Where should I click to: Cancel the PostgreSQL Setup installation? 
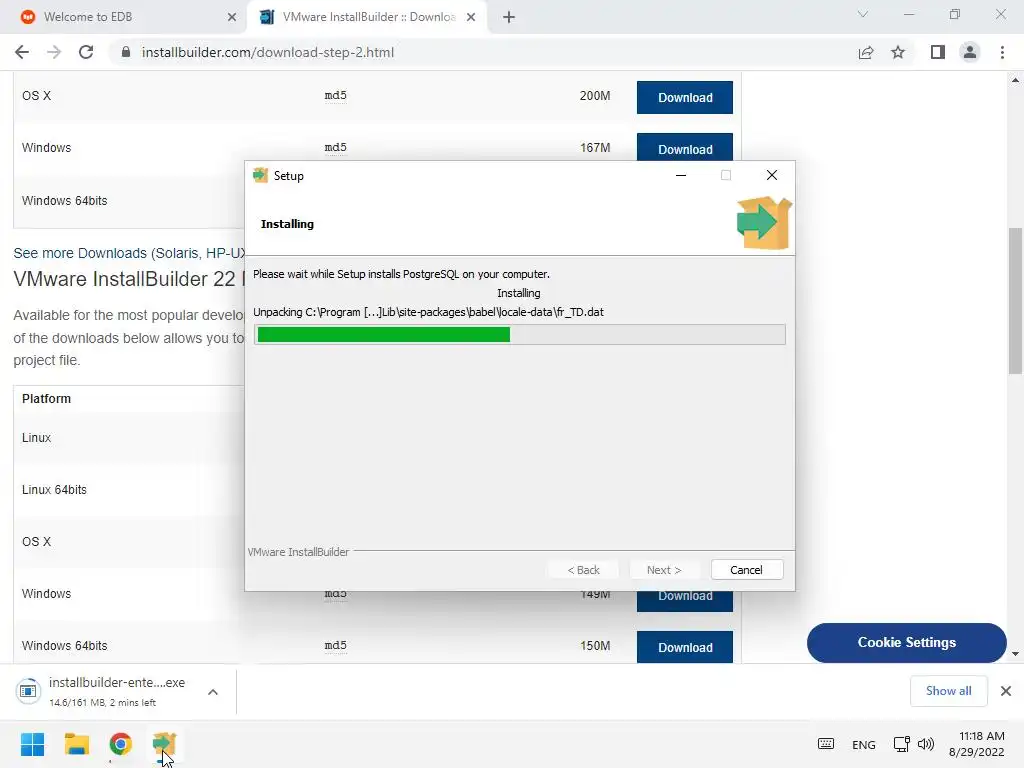(746, 569)
